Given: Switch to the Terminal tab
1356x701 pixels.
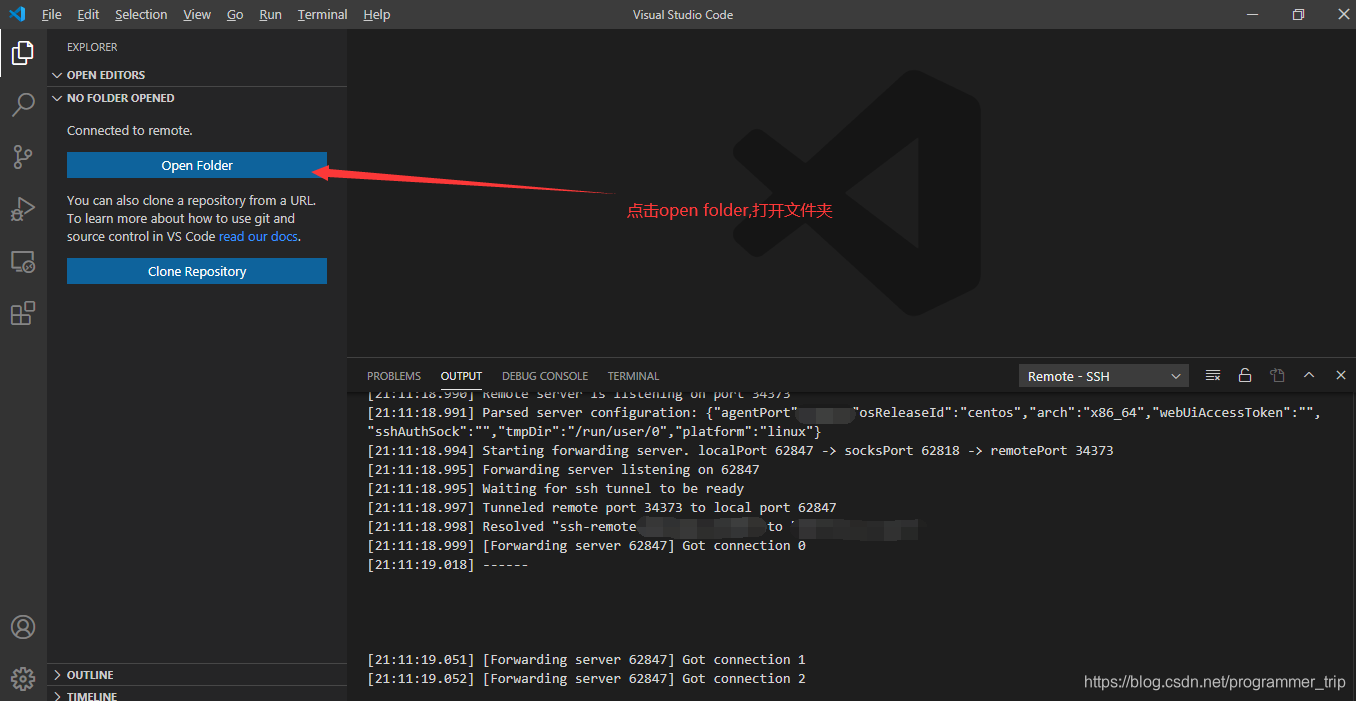Looking at the screenshot, I should coord(633,376).
